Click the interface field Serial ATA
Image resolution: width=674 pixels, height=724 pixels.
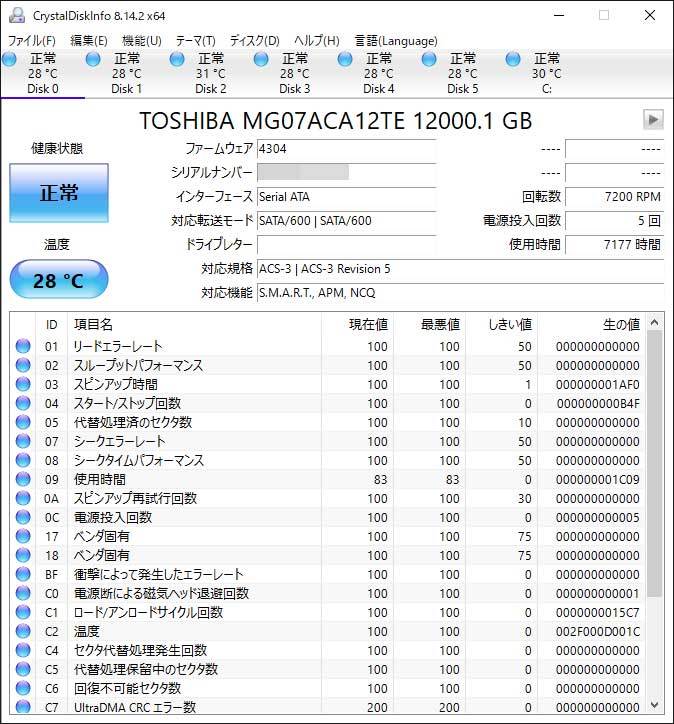(346, 197)
